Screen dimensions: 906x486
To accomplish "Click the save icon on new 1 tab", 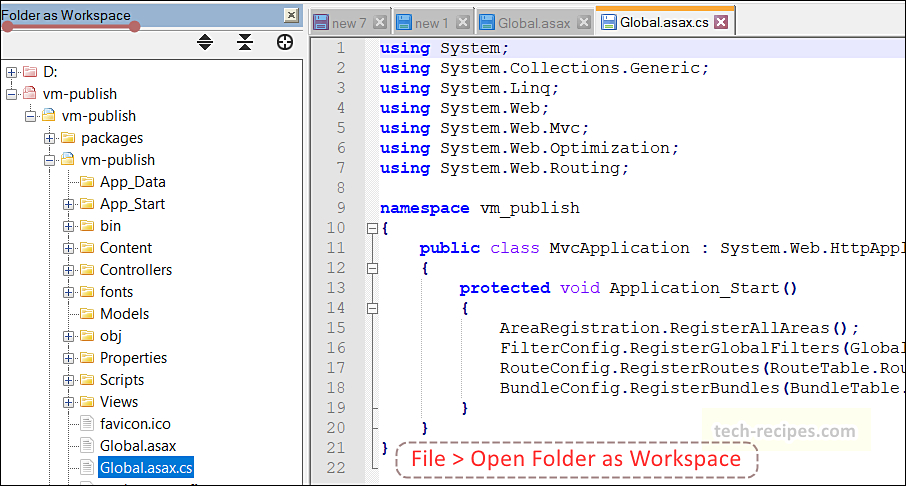I will (x=404, y=23).
